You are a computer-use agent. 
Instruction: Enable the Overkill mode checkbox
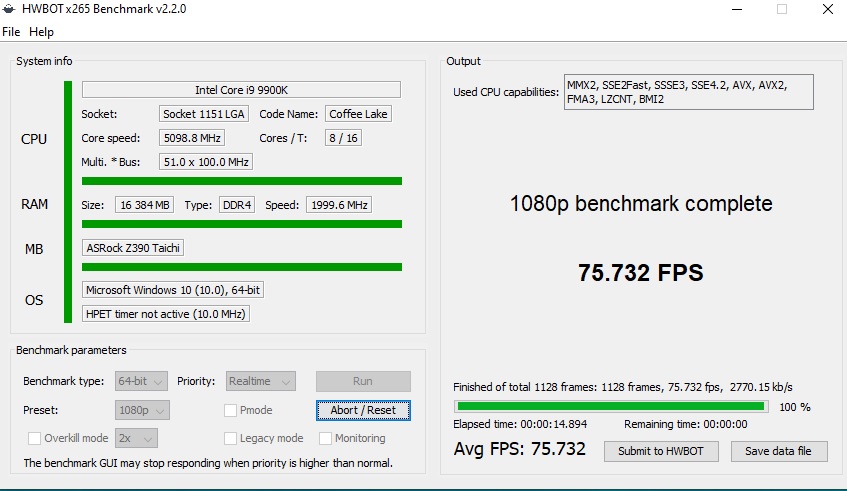(34, 438)
